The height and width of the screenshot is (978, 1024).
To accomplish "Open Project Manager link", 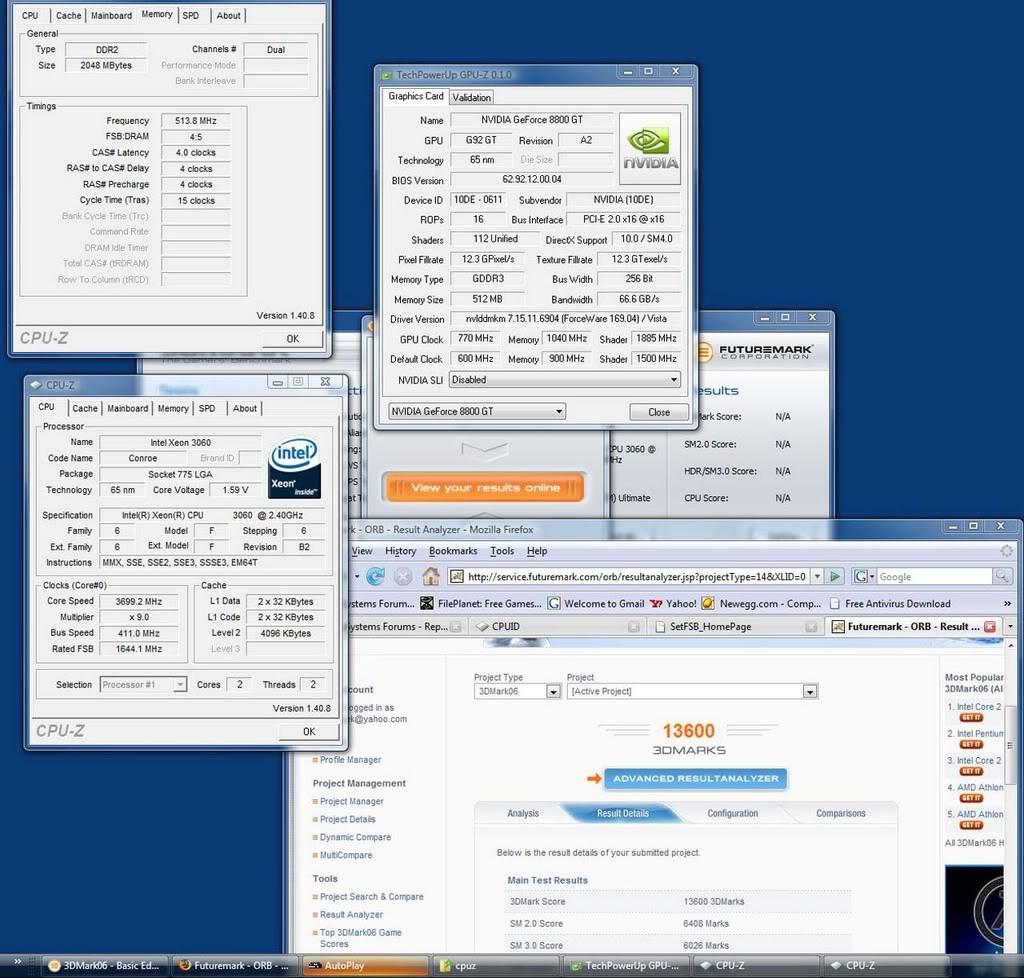I will click(x=351, y=801).
